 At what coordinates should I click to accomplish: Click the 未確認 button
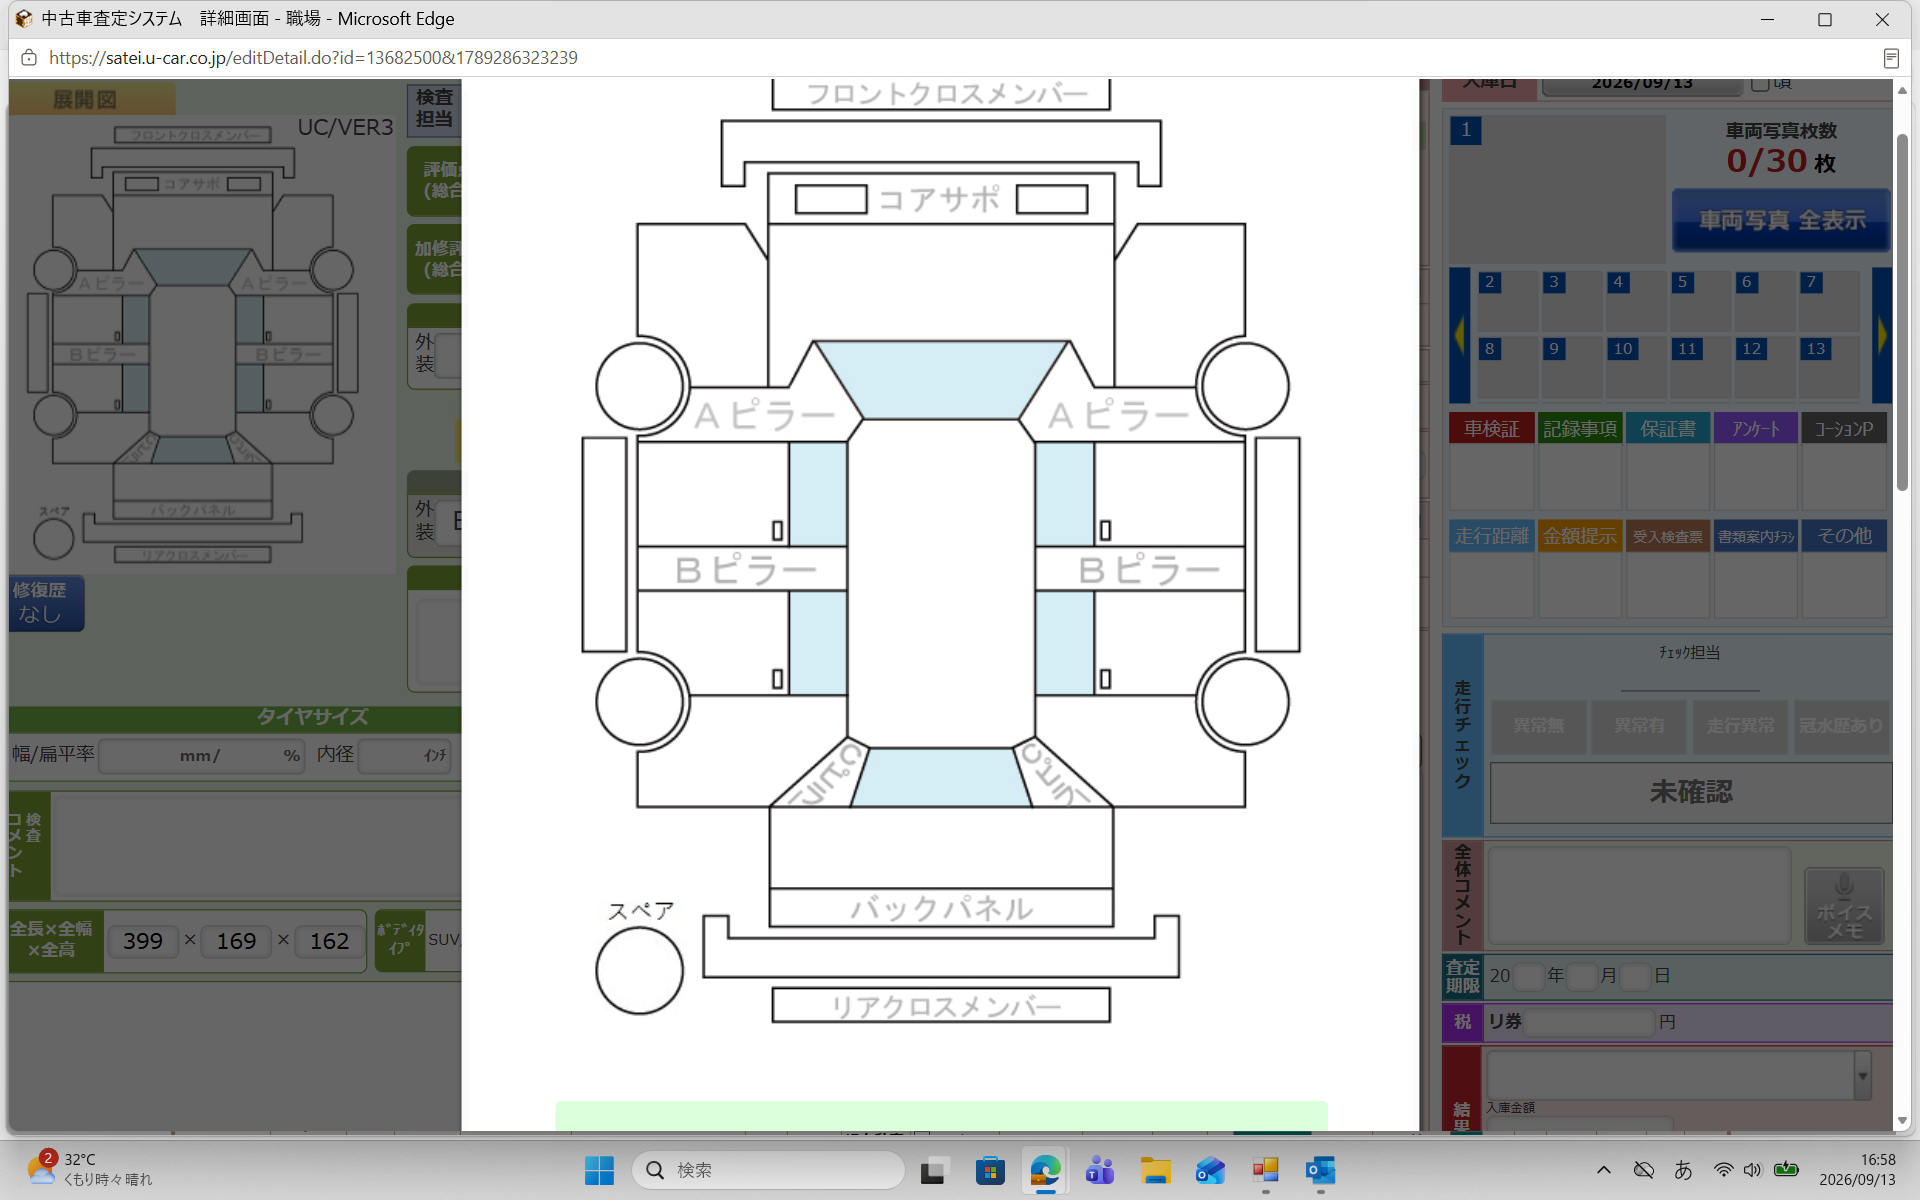(1690, 792)
